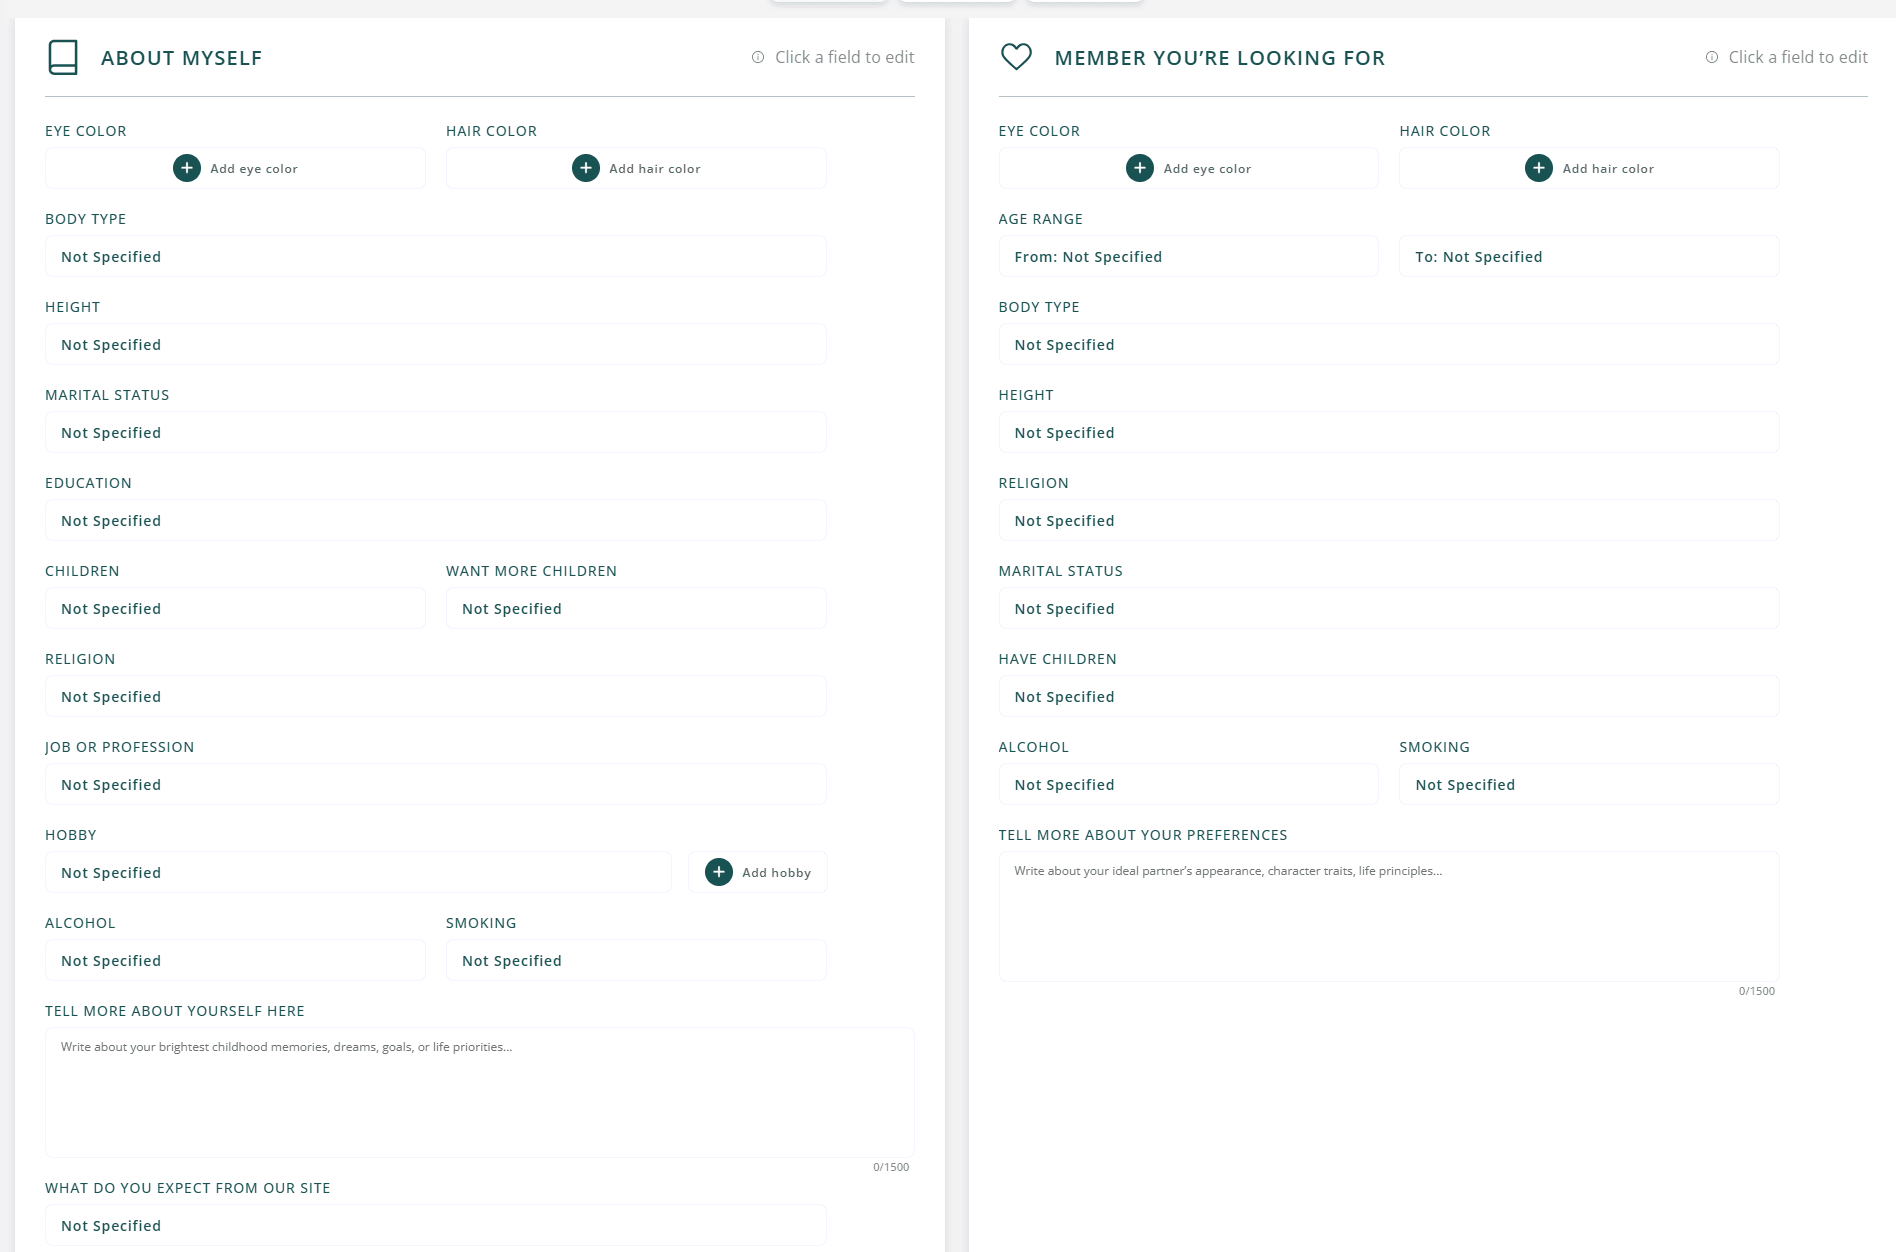The width and height of the screenshot is (1896, 1252).
Task: Open Alcohol field in About Myself
Action: tap(235, 960)
